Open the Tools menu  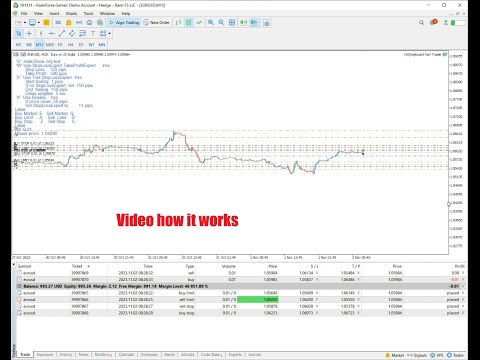point(88,14)
